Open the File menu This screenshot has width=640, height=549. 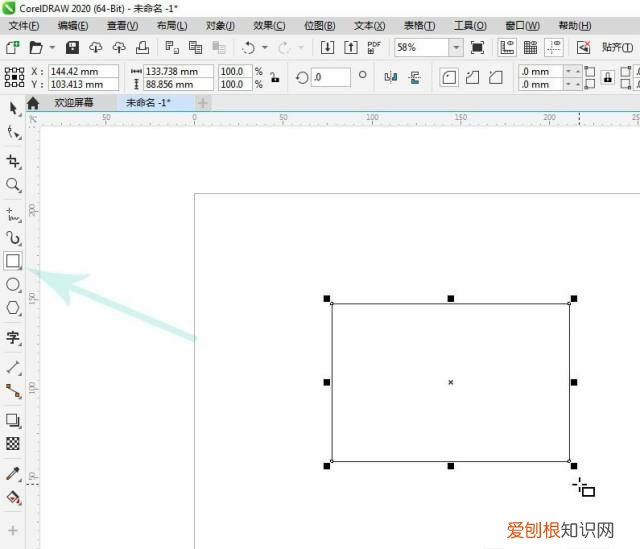24,26
